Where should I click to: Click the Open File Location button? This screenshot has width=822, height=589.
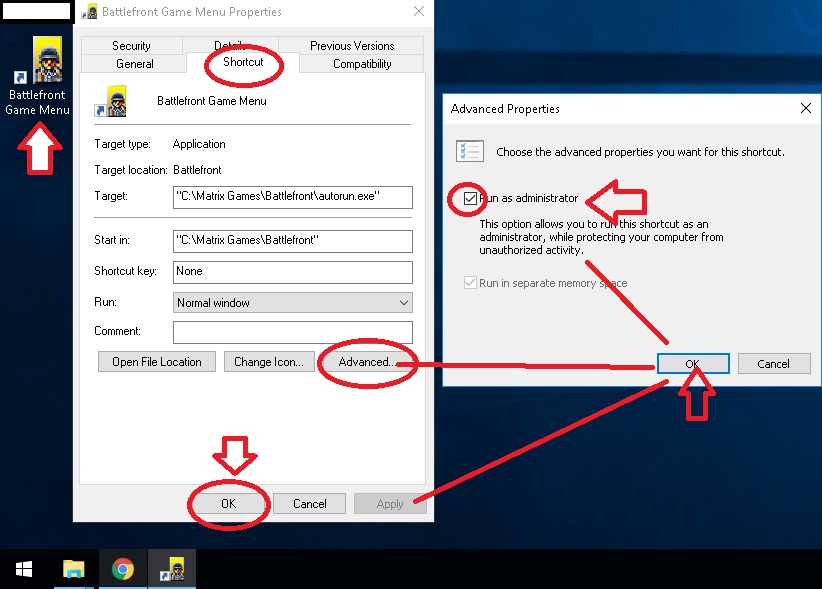point(157,362)
